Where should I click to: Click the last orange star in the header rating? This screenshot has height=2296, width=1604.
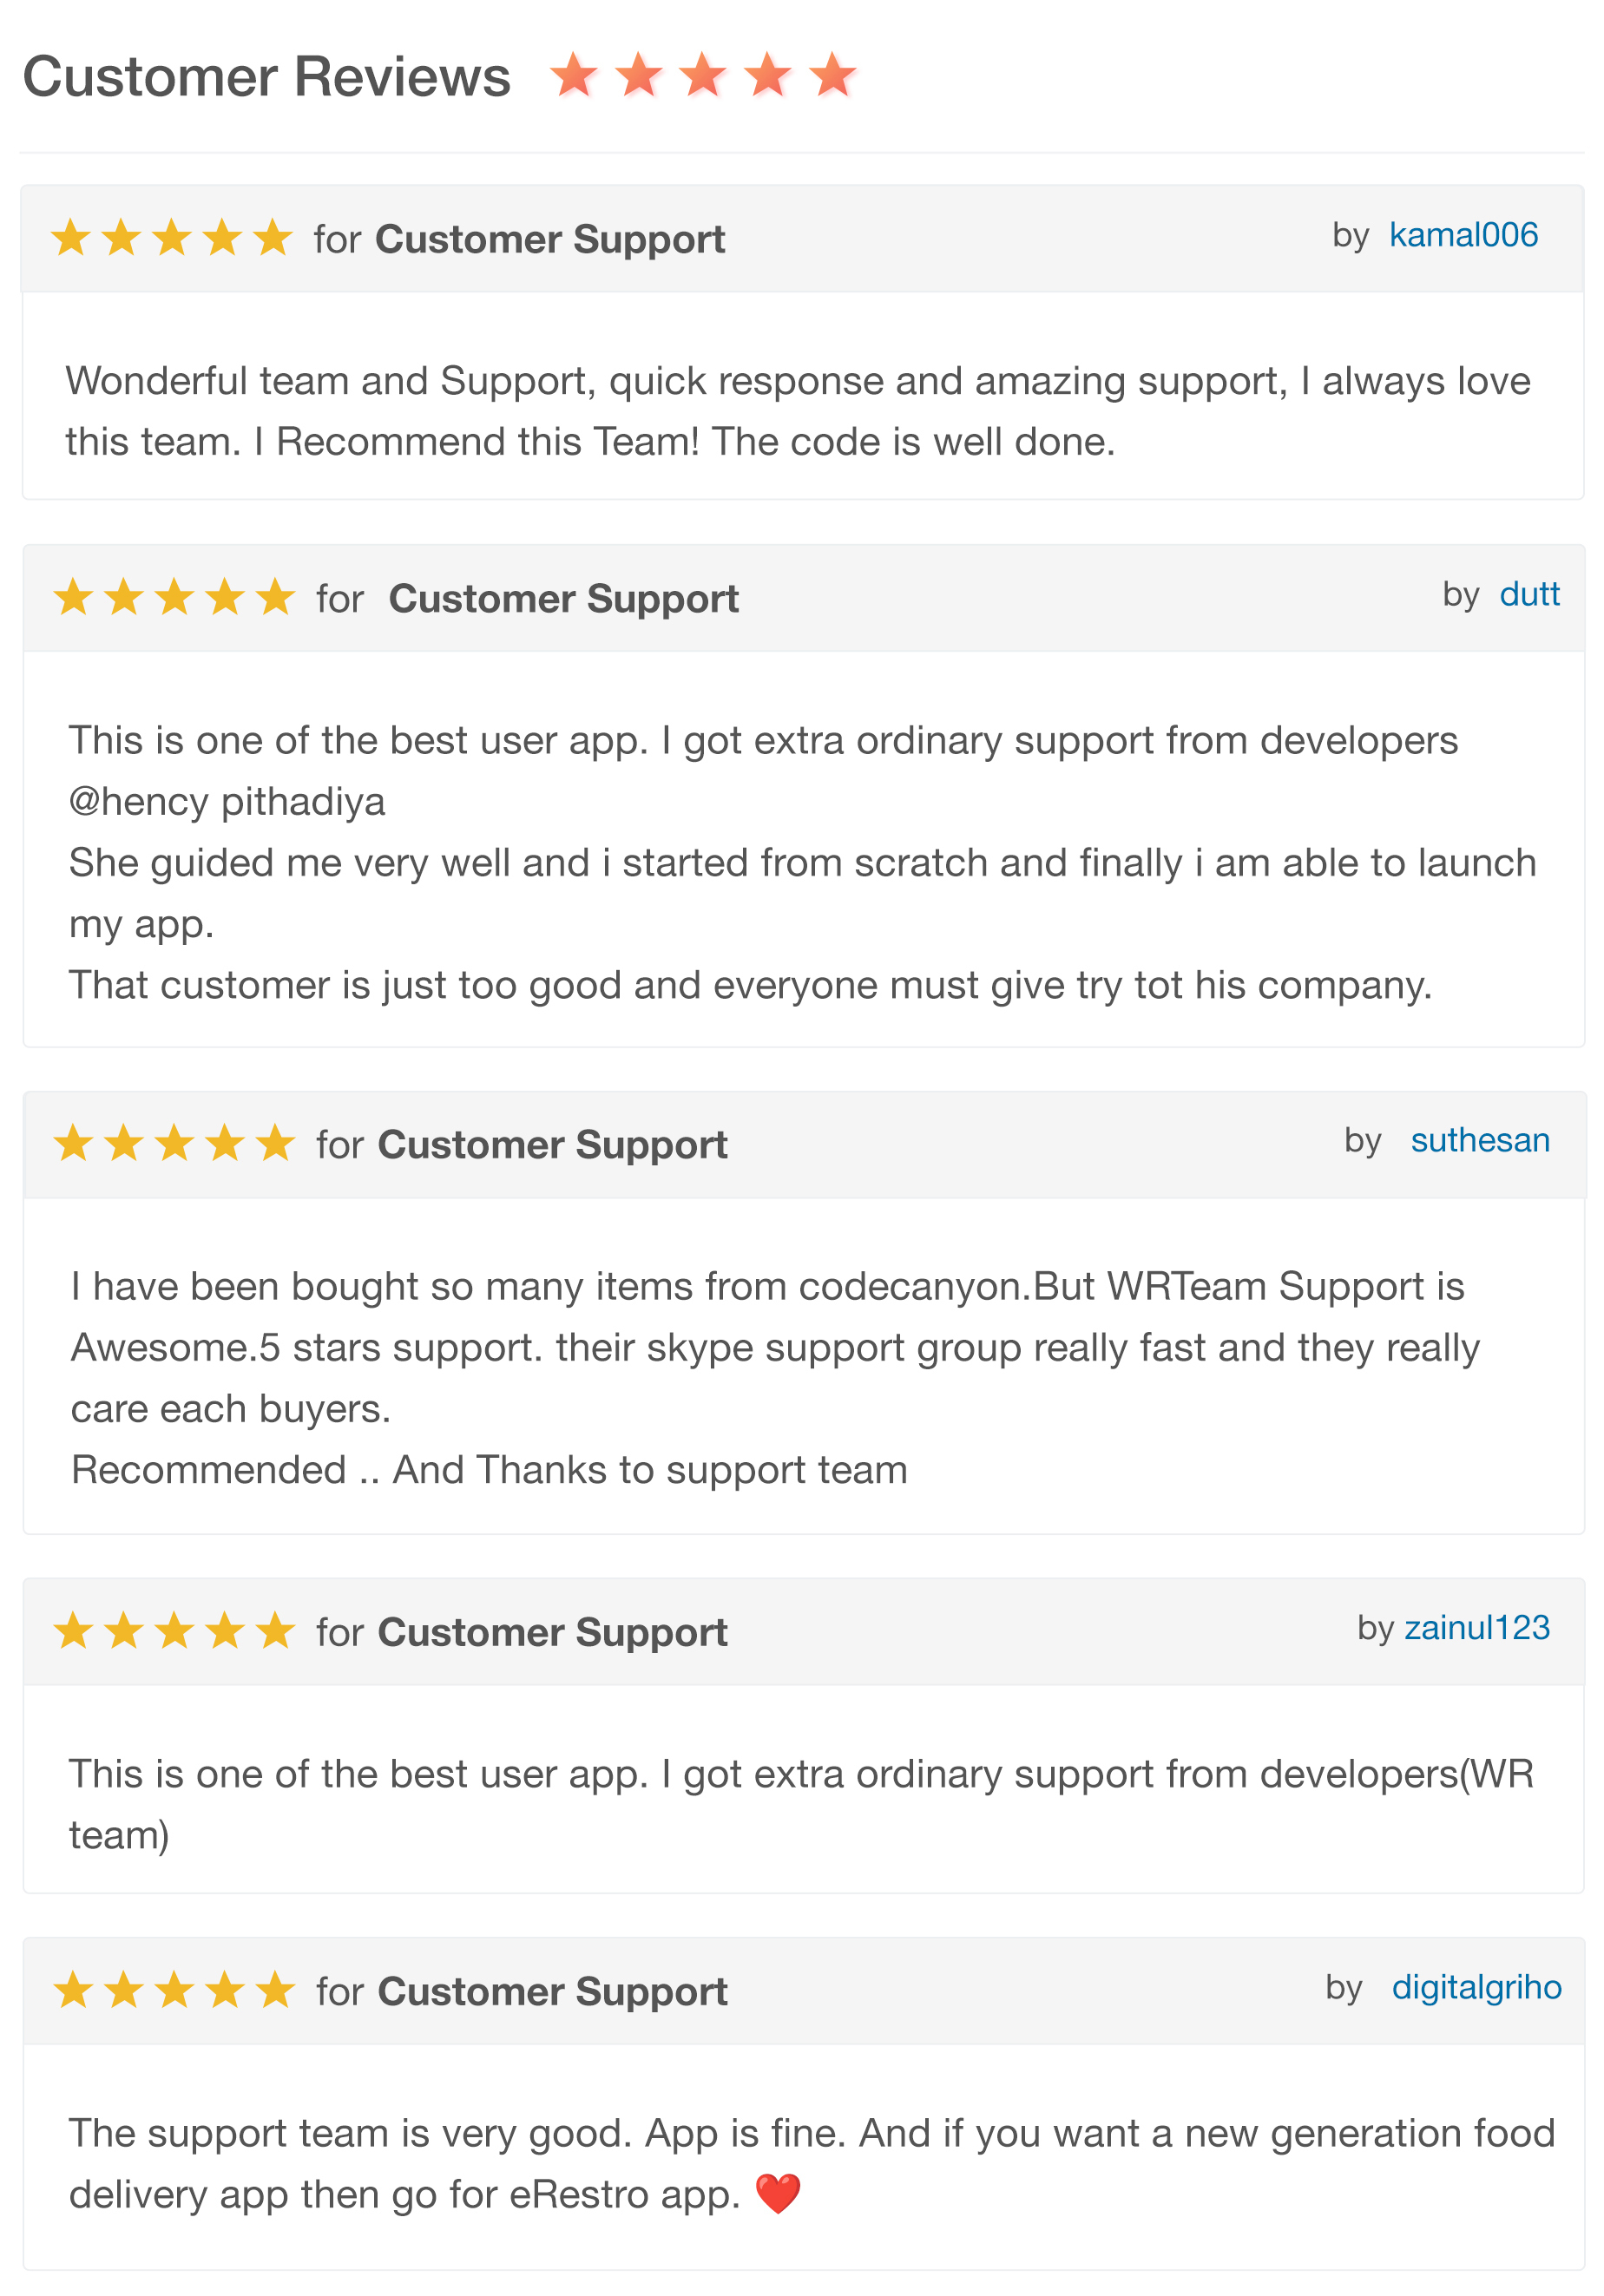coord(832,75)
